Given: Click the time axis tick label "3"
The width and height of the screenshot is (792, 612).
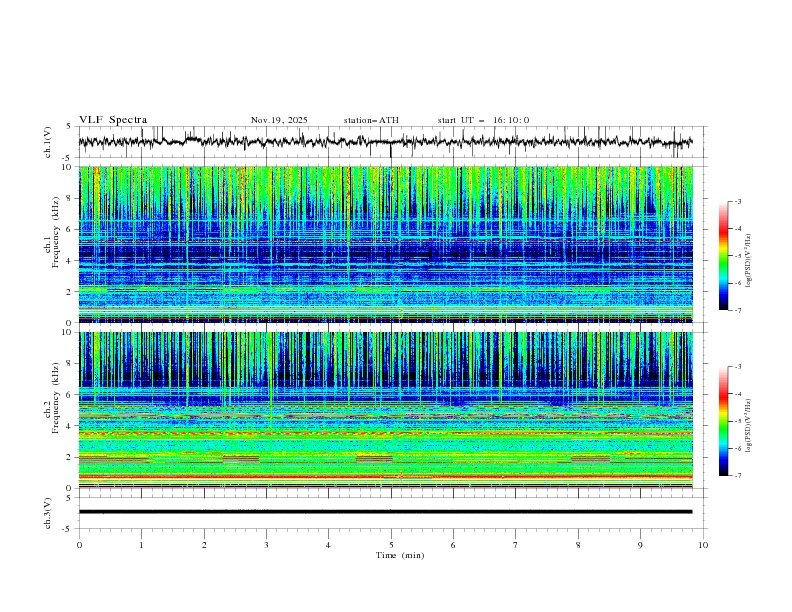Looking at the screenshot, I should point(266,545).
